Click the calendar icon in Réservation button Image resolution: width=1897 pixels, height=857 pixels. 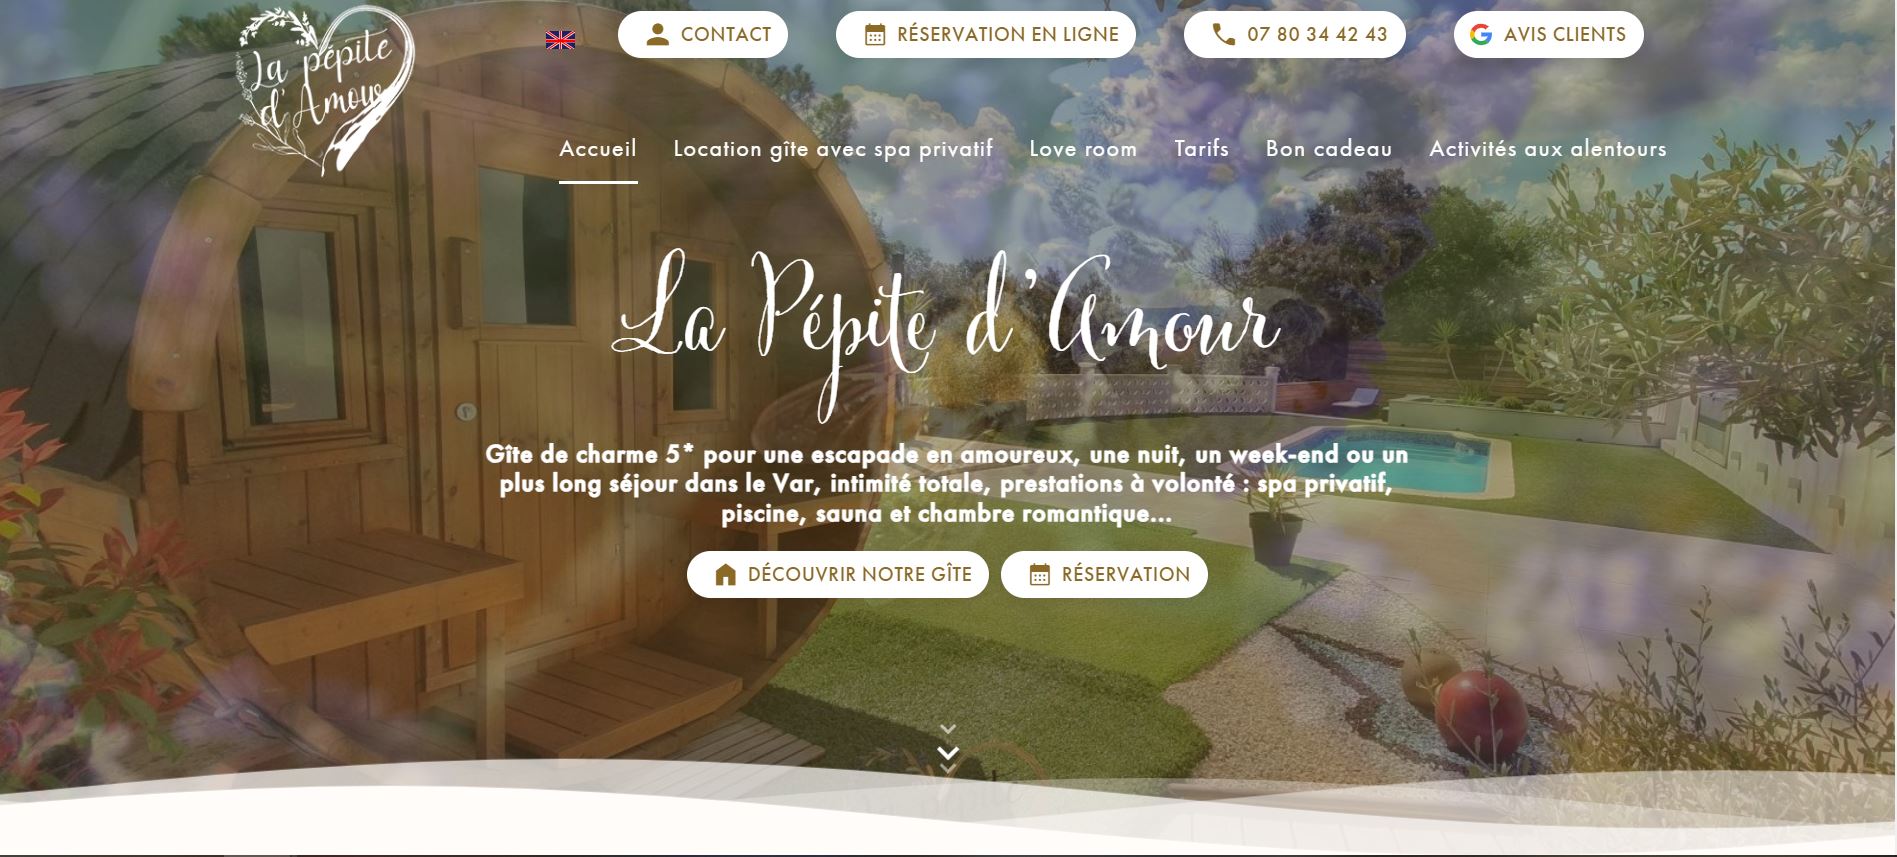1040,575
